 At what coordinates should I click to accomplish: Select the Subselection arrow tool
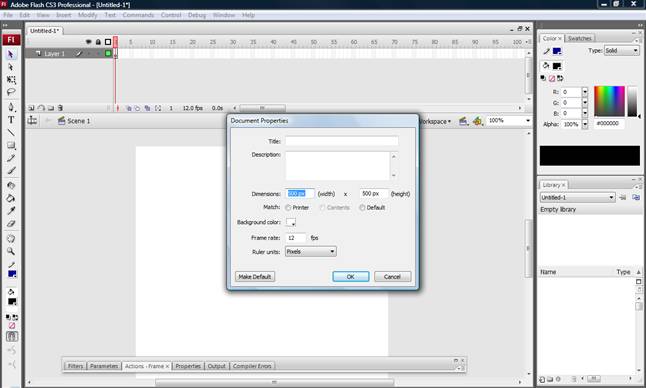(x=11, y=67)
